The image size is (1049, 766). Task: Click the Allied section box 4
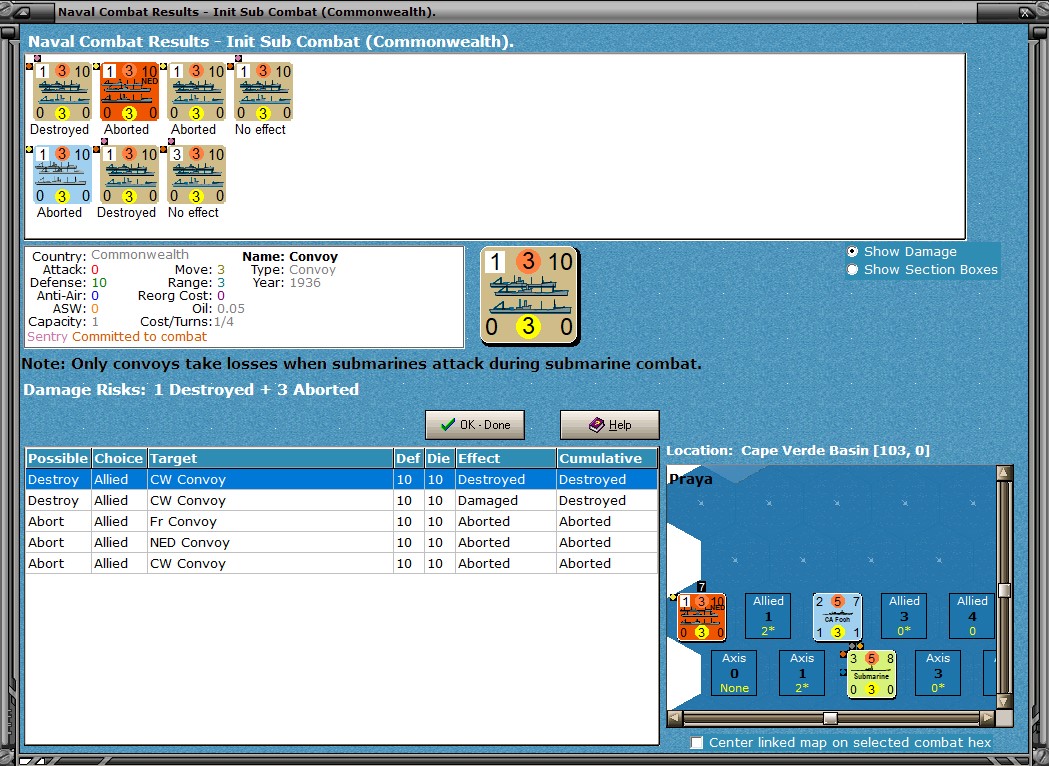(x=971, y=616)
